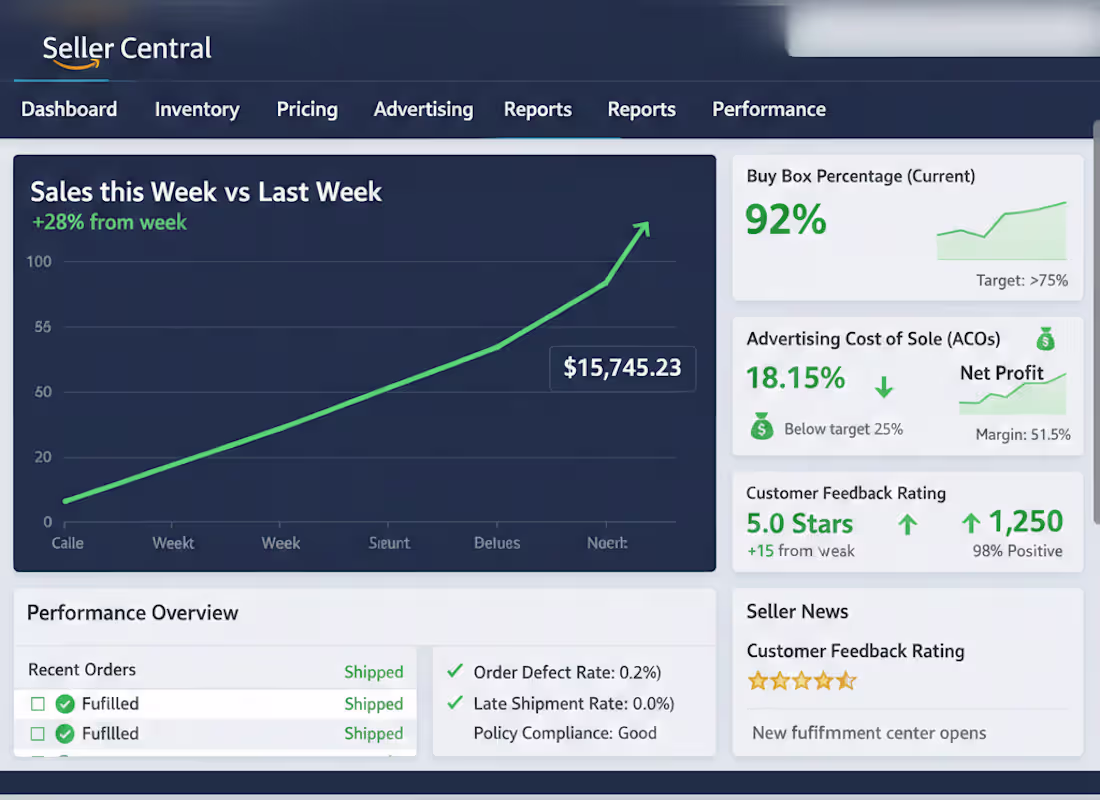Open the Dashboard tab
Viewport: 1100px width, 800px height.
pos(69,109)
